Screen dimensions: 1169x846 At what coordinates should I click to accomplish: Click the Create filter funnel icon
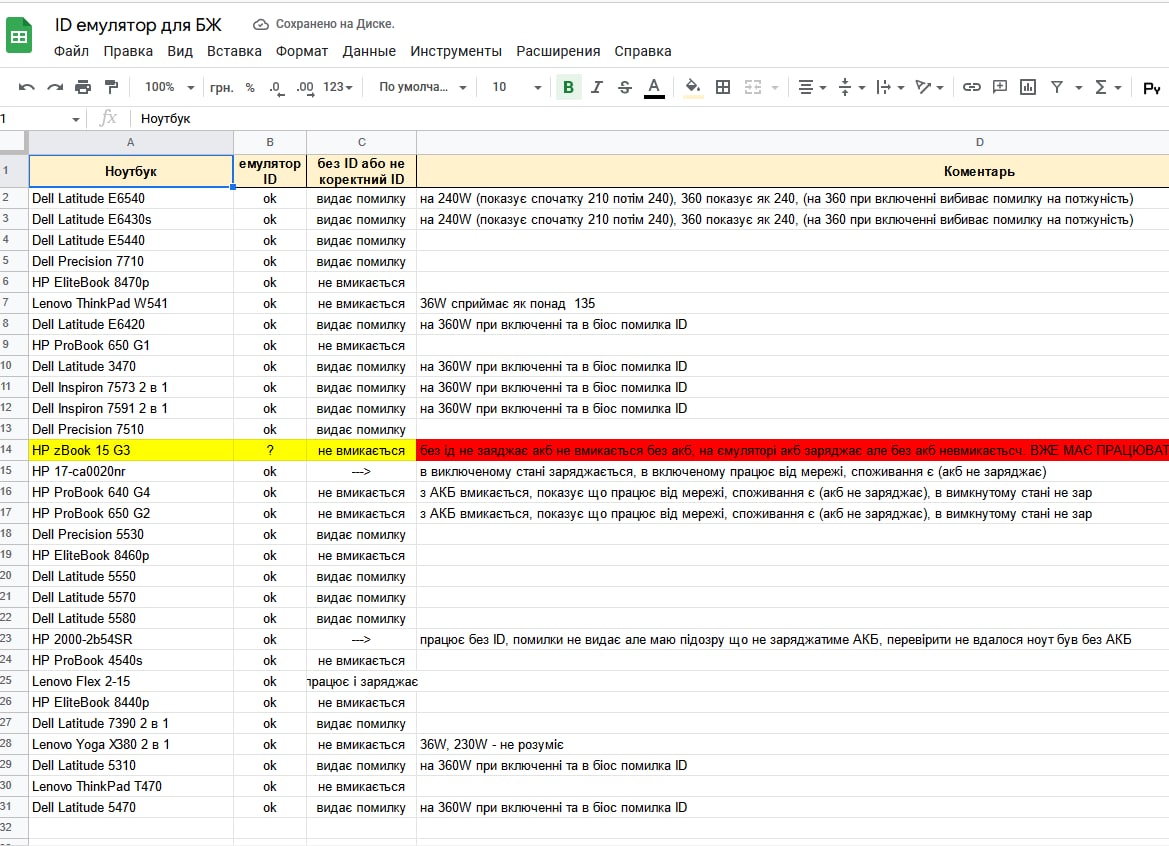[x=1056, y=87]
